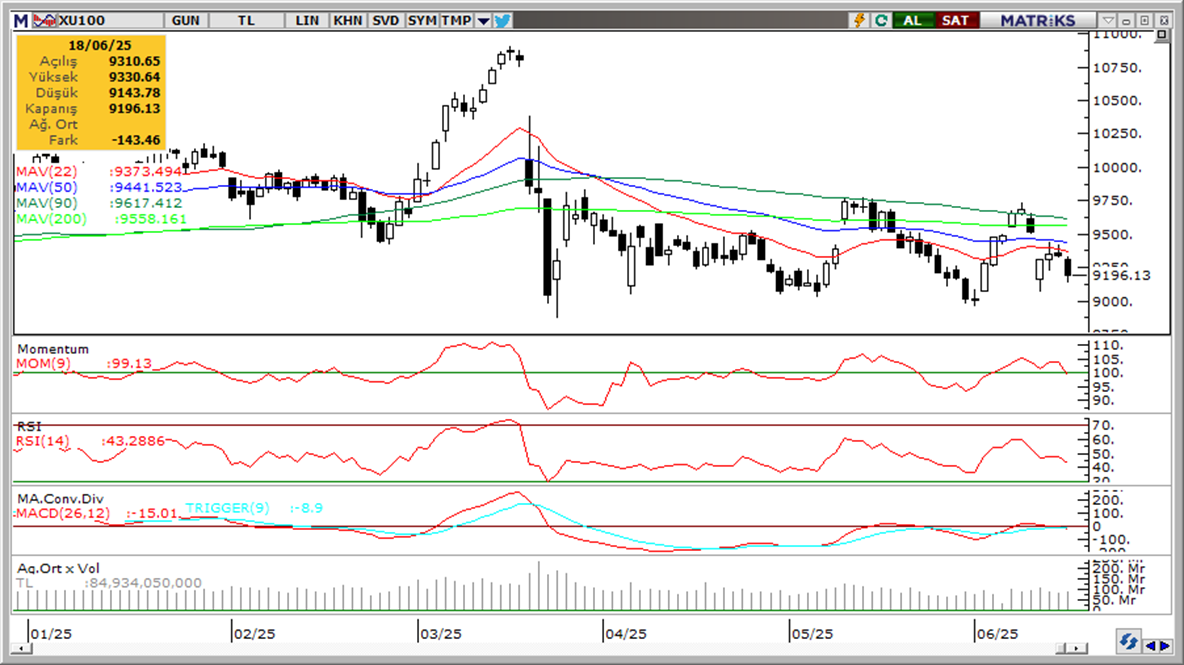Click the blue right arrow at chart bottom
The height and width of the screenshot is (665, 1184).
pos(1165,646)
